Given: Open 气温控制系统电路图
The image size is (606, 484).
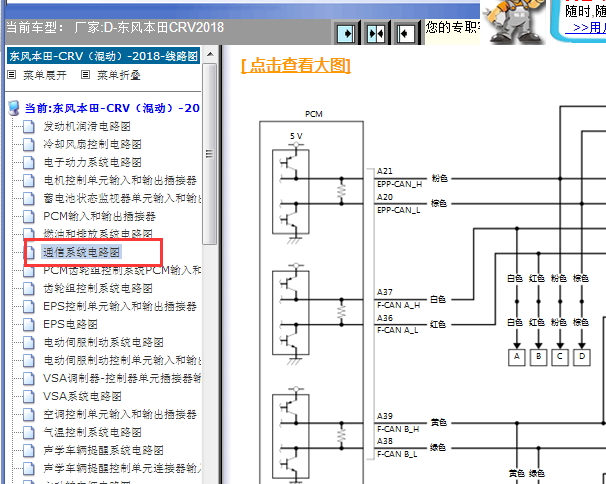Looking at the screenshot, I should [92, 432].
